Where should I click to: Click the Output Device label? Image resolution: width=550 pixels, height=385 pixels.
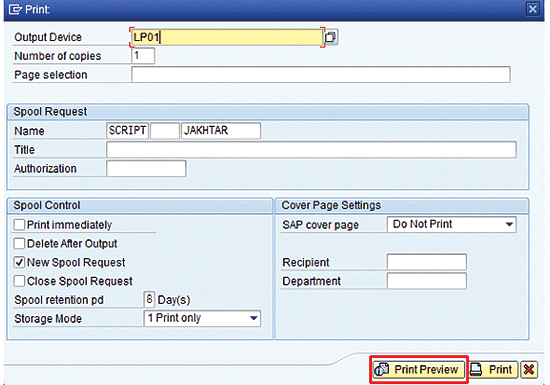(48, 37)
